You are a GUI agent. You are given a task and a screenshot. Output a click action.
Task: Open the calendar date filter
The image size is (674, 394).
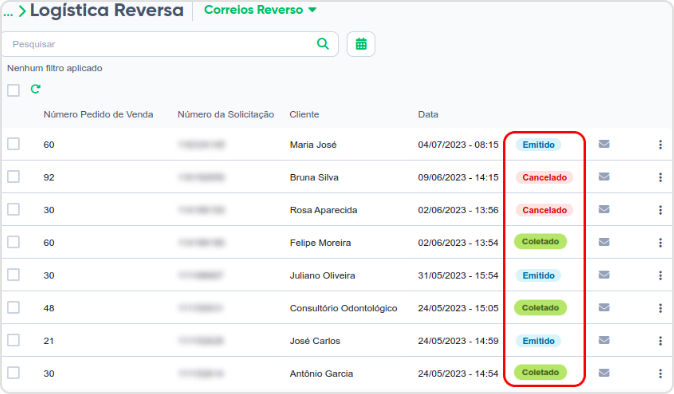point(361,44)
